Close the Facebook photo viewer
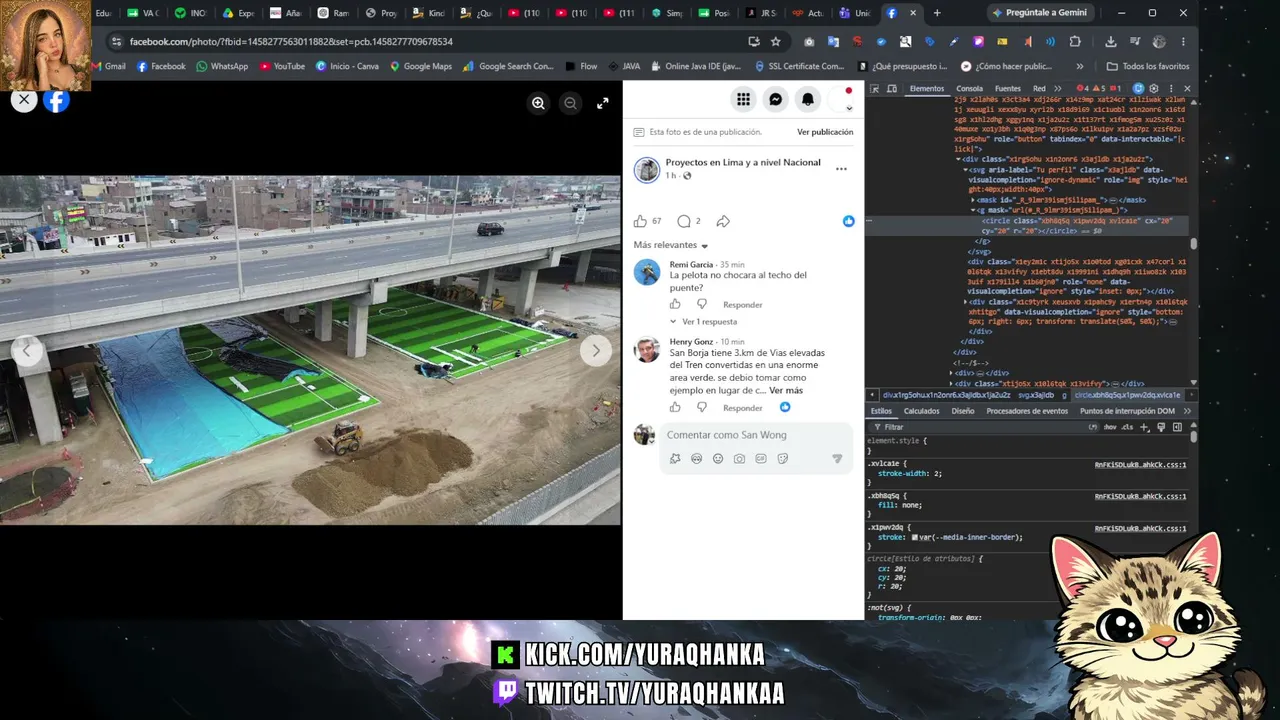This screenshot has width=1280, height=720. [24, 99]
